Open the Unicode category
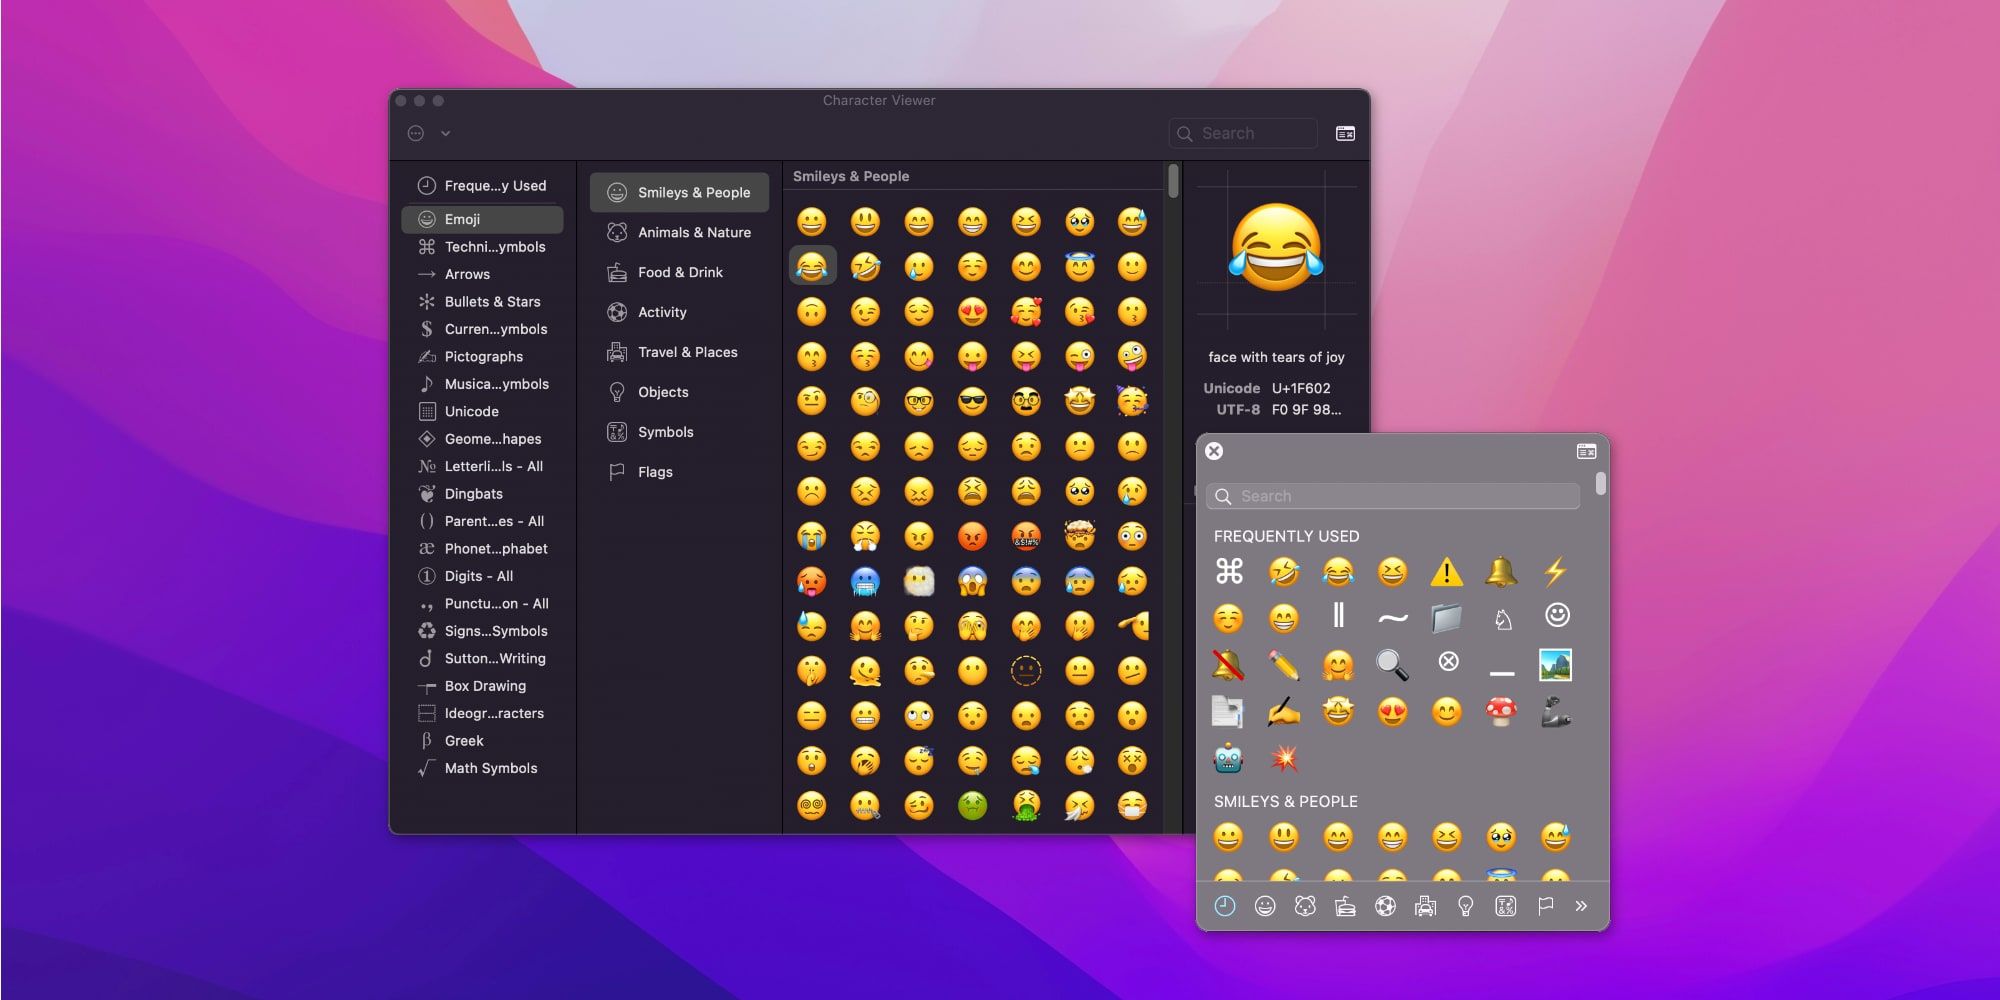Image resolution: width=2000 pixels, height=1000 pixels. tap(482, 411)
